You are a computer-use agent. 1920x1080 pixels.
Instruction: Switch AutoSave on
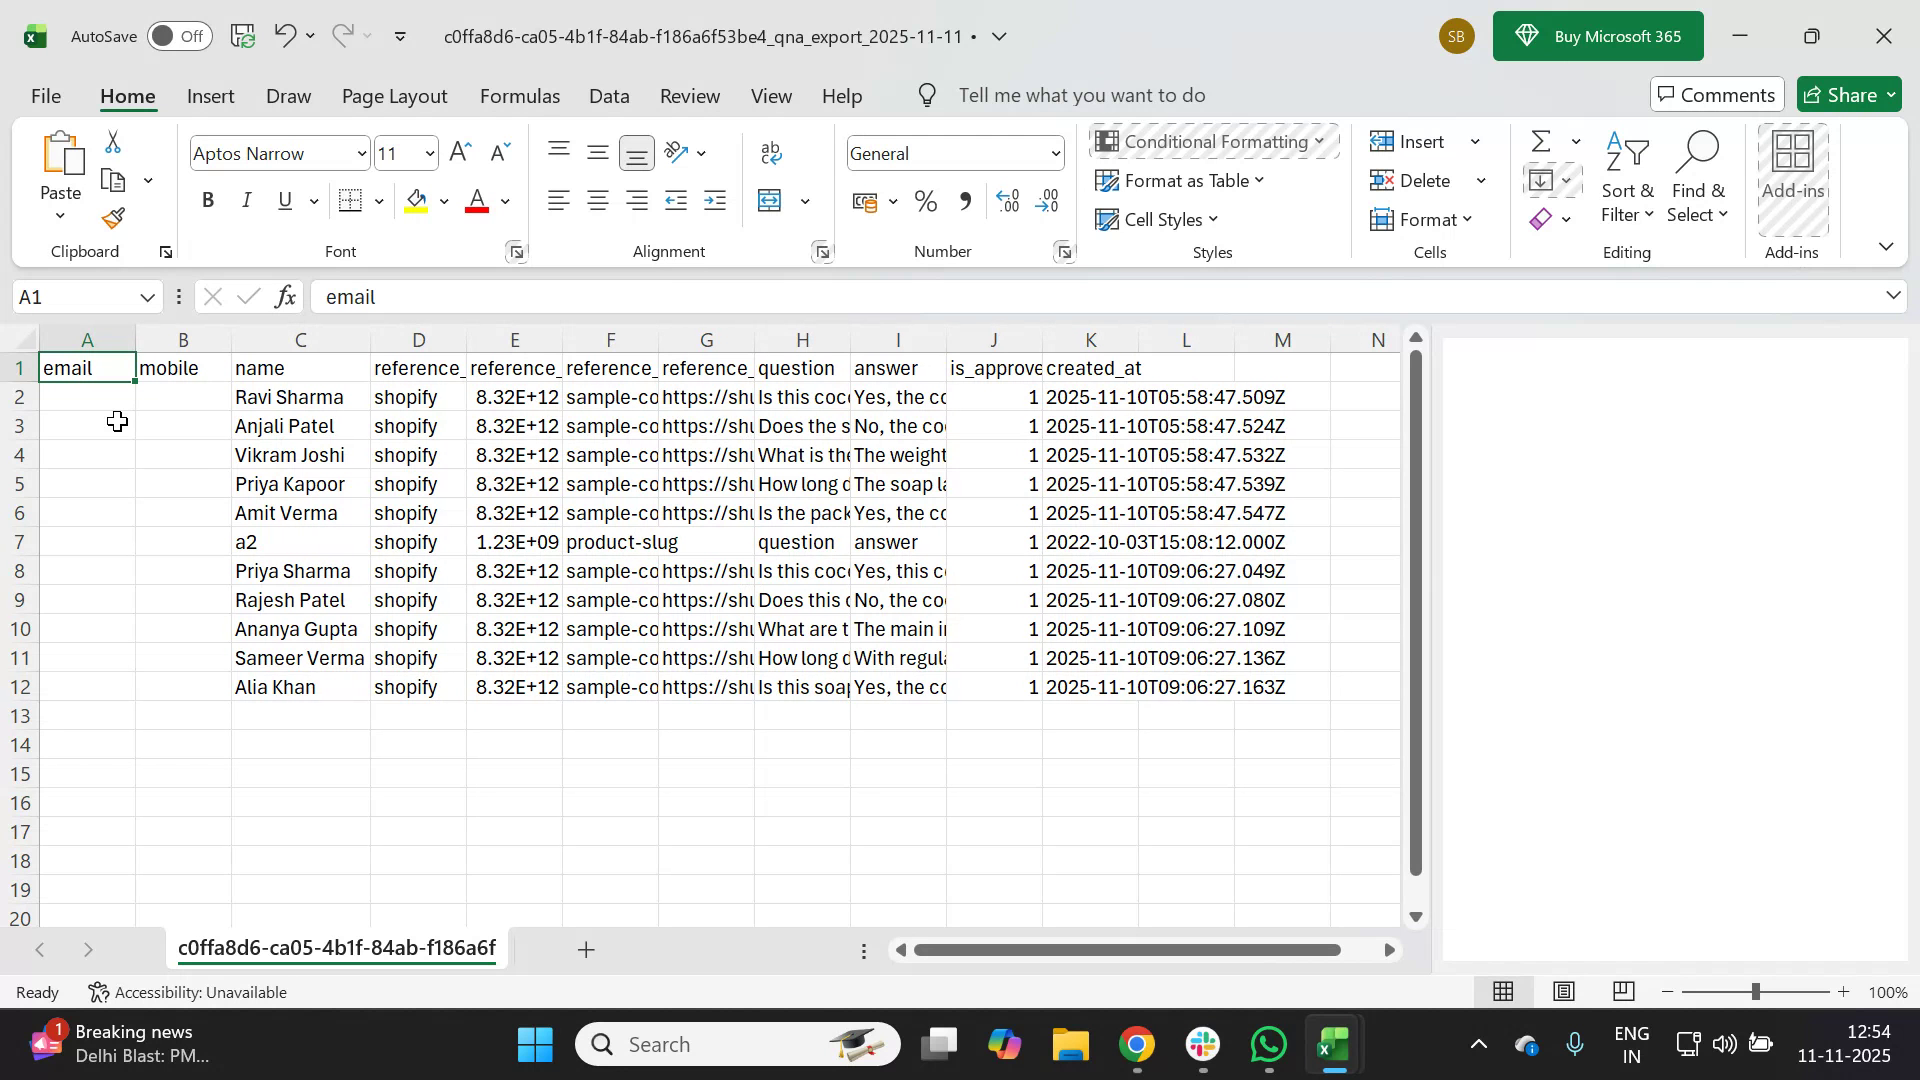[178, 35]
